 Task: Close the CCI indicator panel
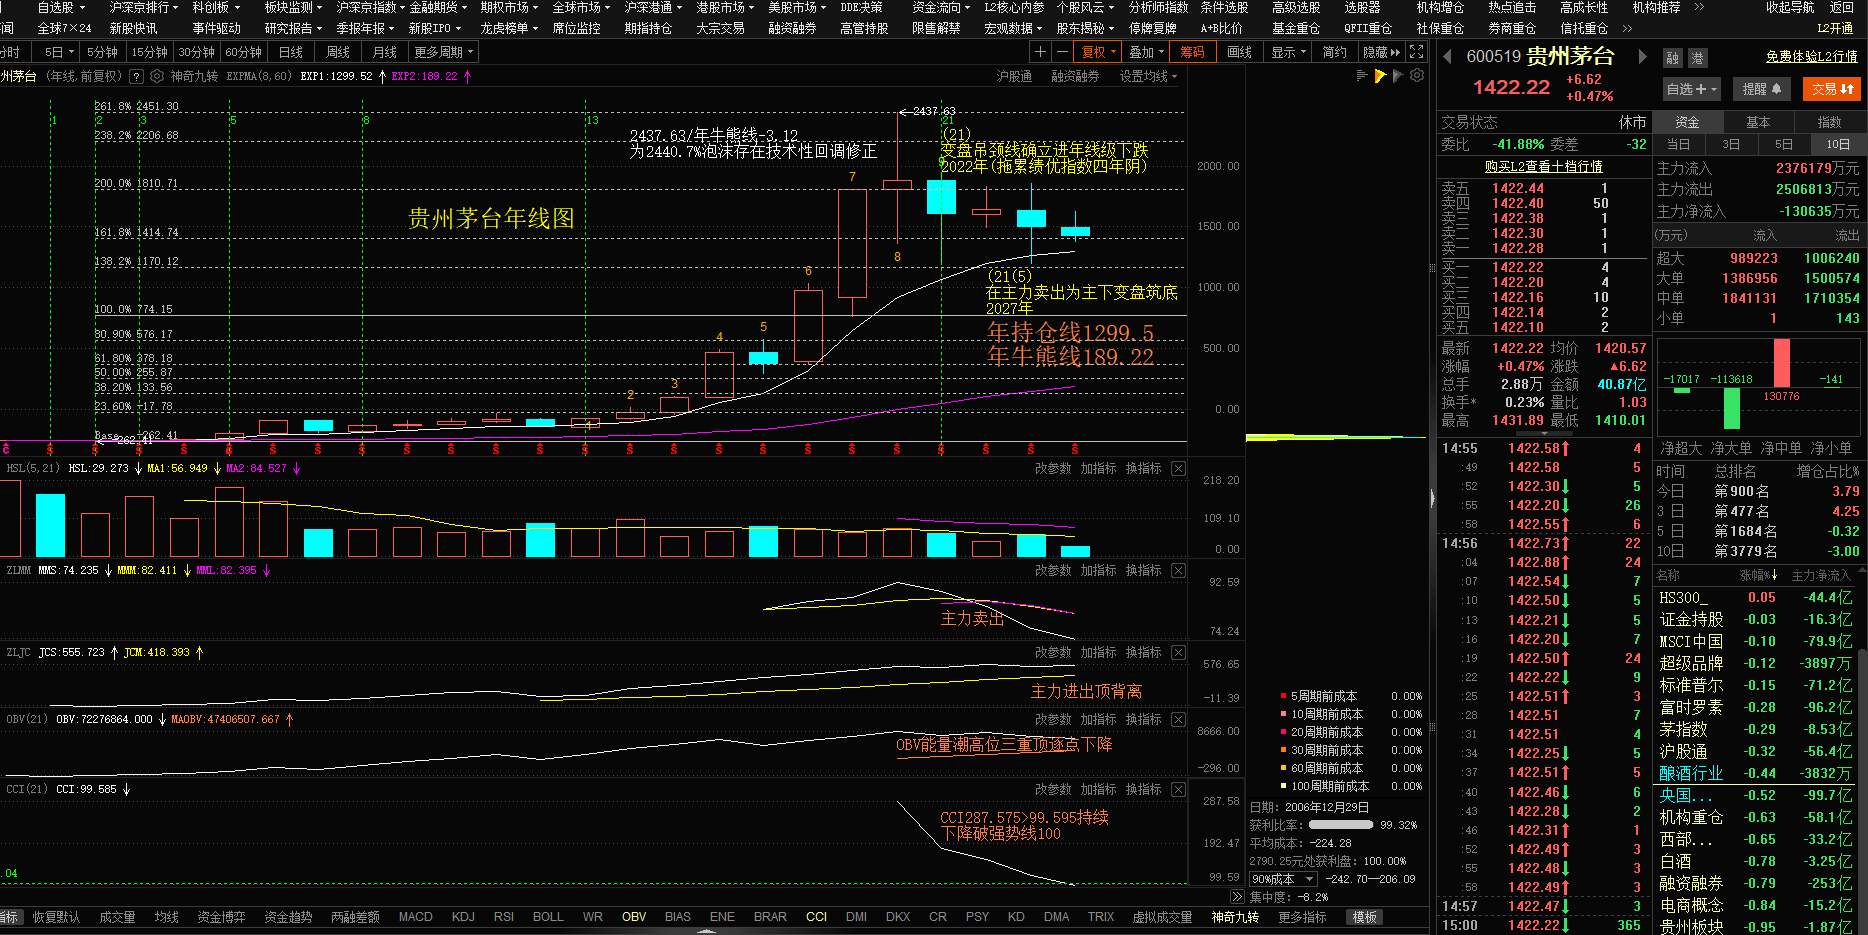point(1179,789)
